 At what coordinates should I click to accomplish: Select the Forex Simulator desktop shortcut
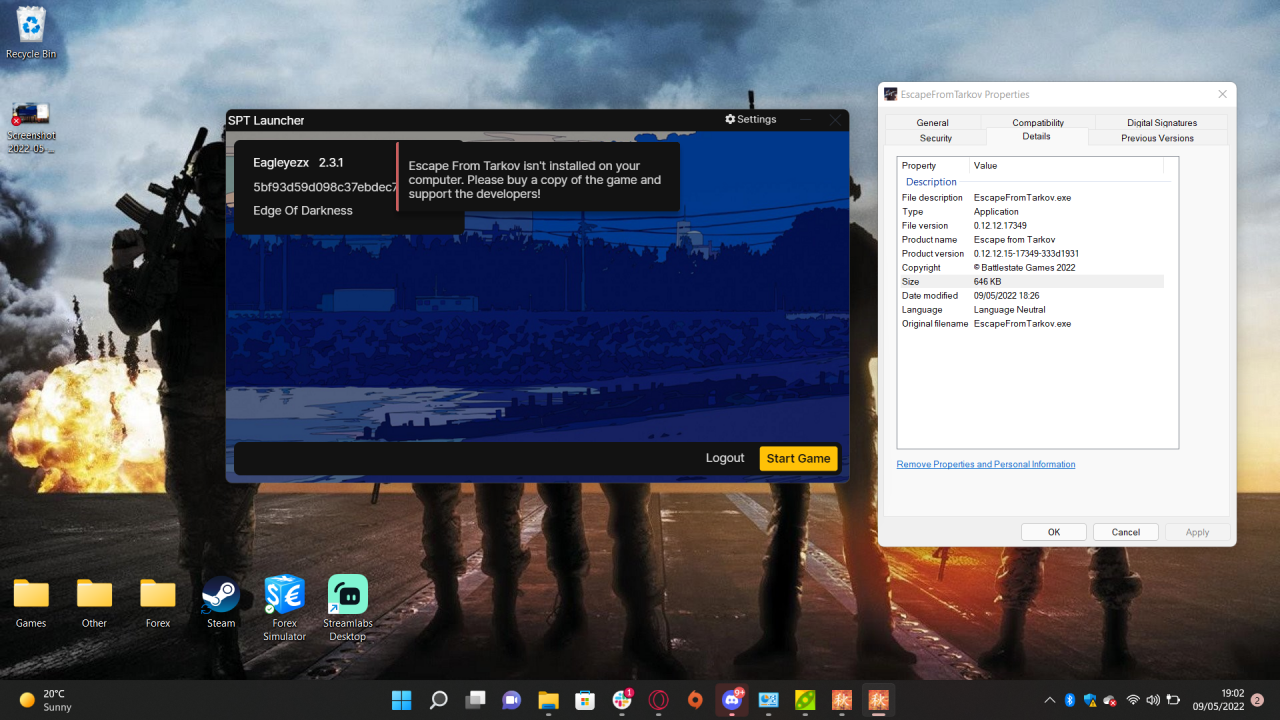coord(284,608)
